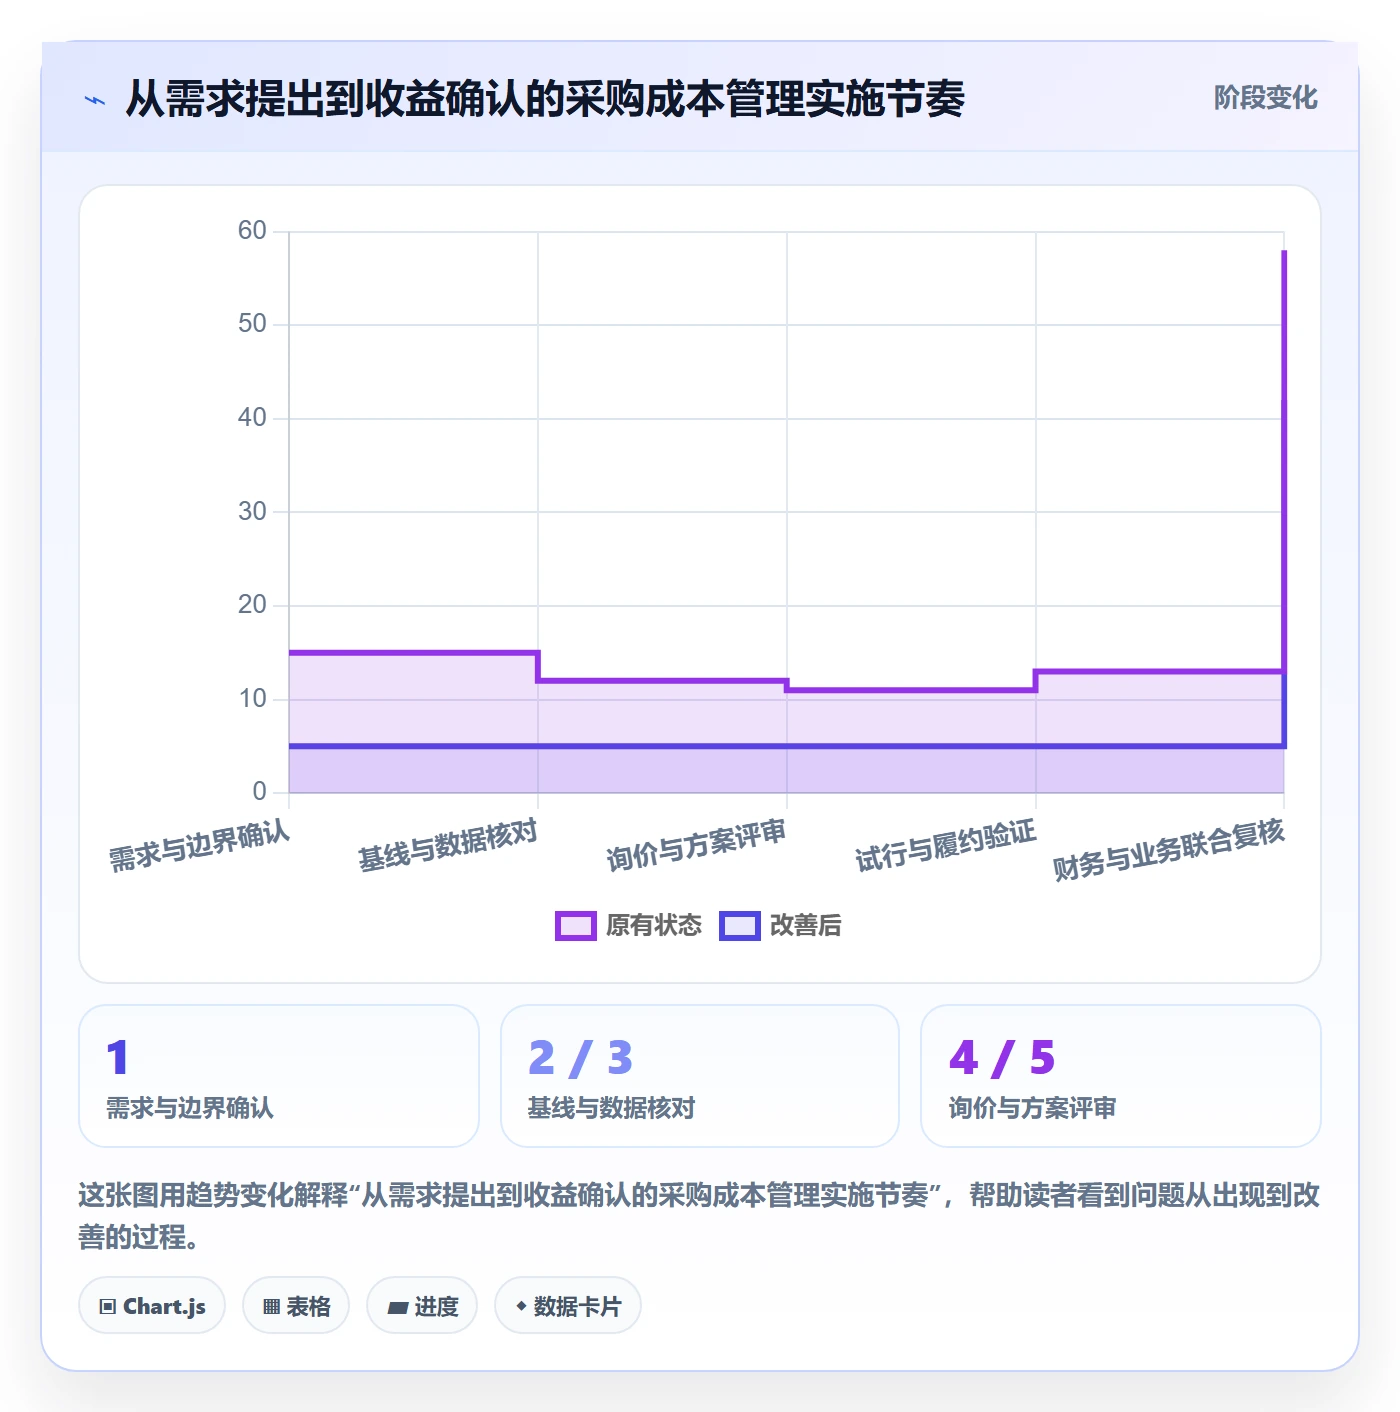Open the card numbered 2 / 3
The width and height of the screenshot is (1400, 1412).
pos(700,1076)
